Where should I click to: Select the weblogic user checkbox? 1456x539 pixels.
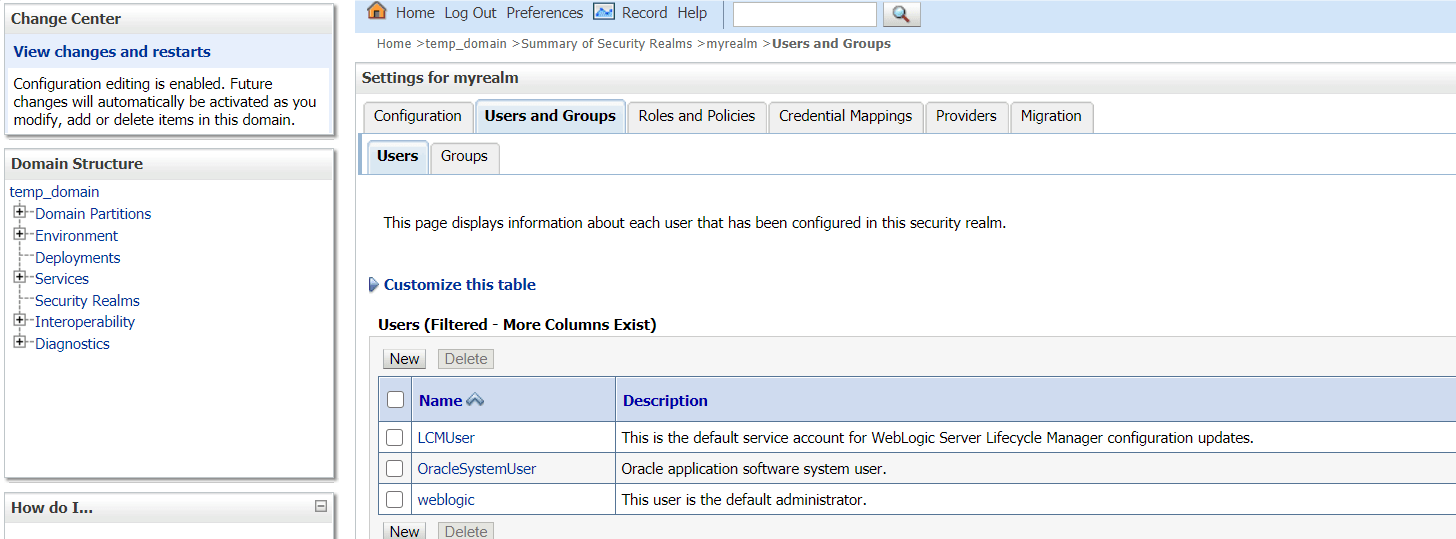point(395,499)
